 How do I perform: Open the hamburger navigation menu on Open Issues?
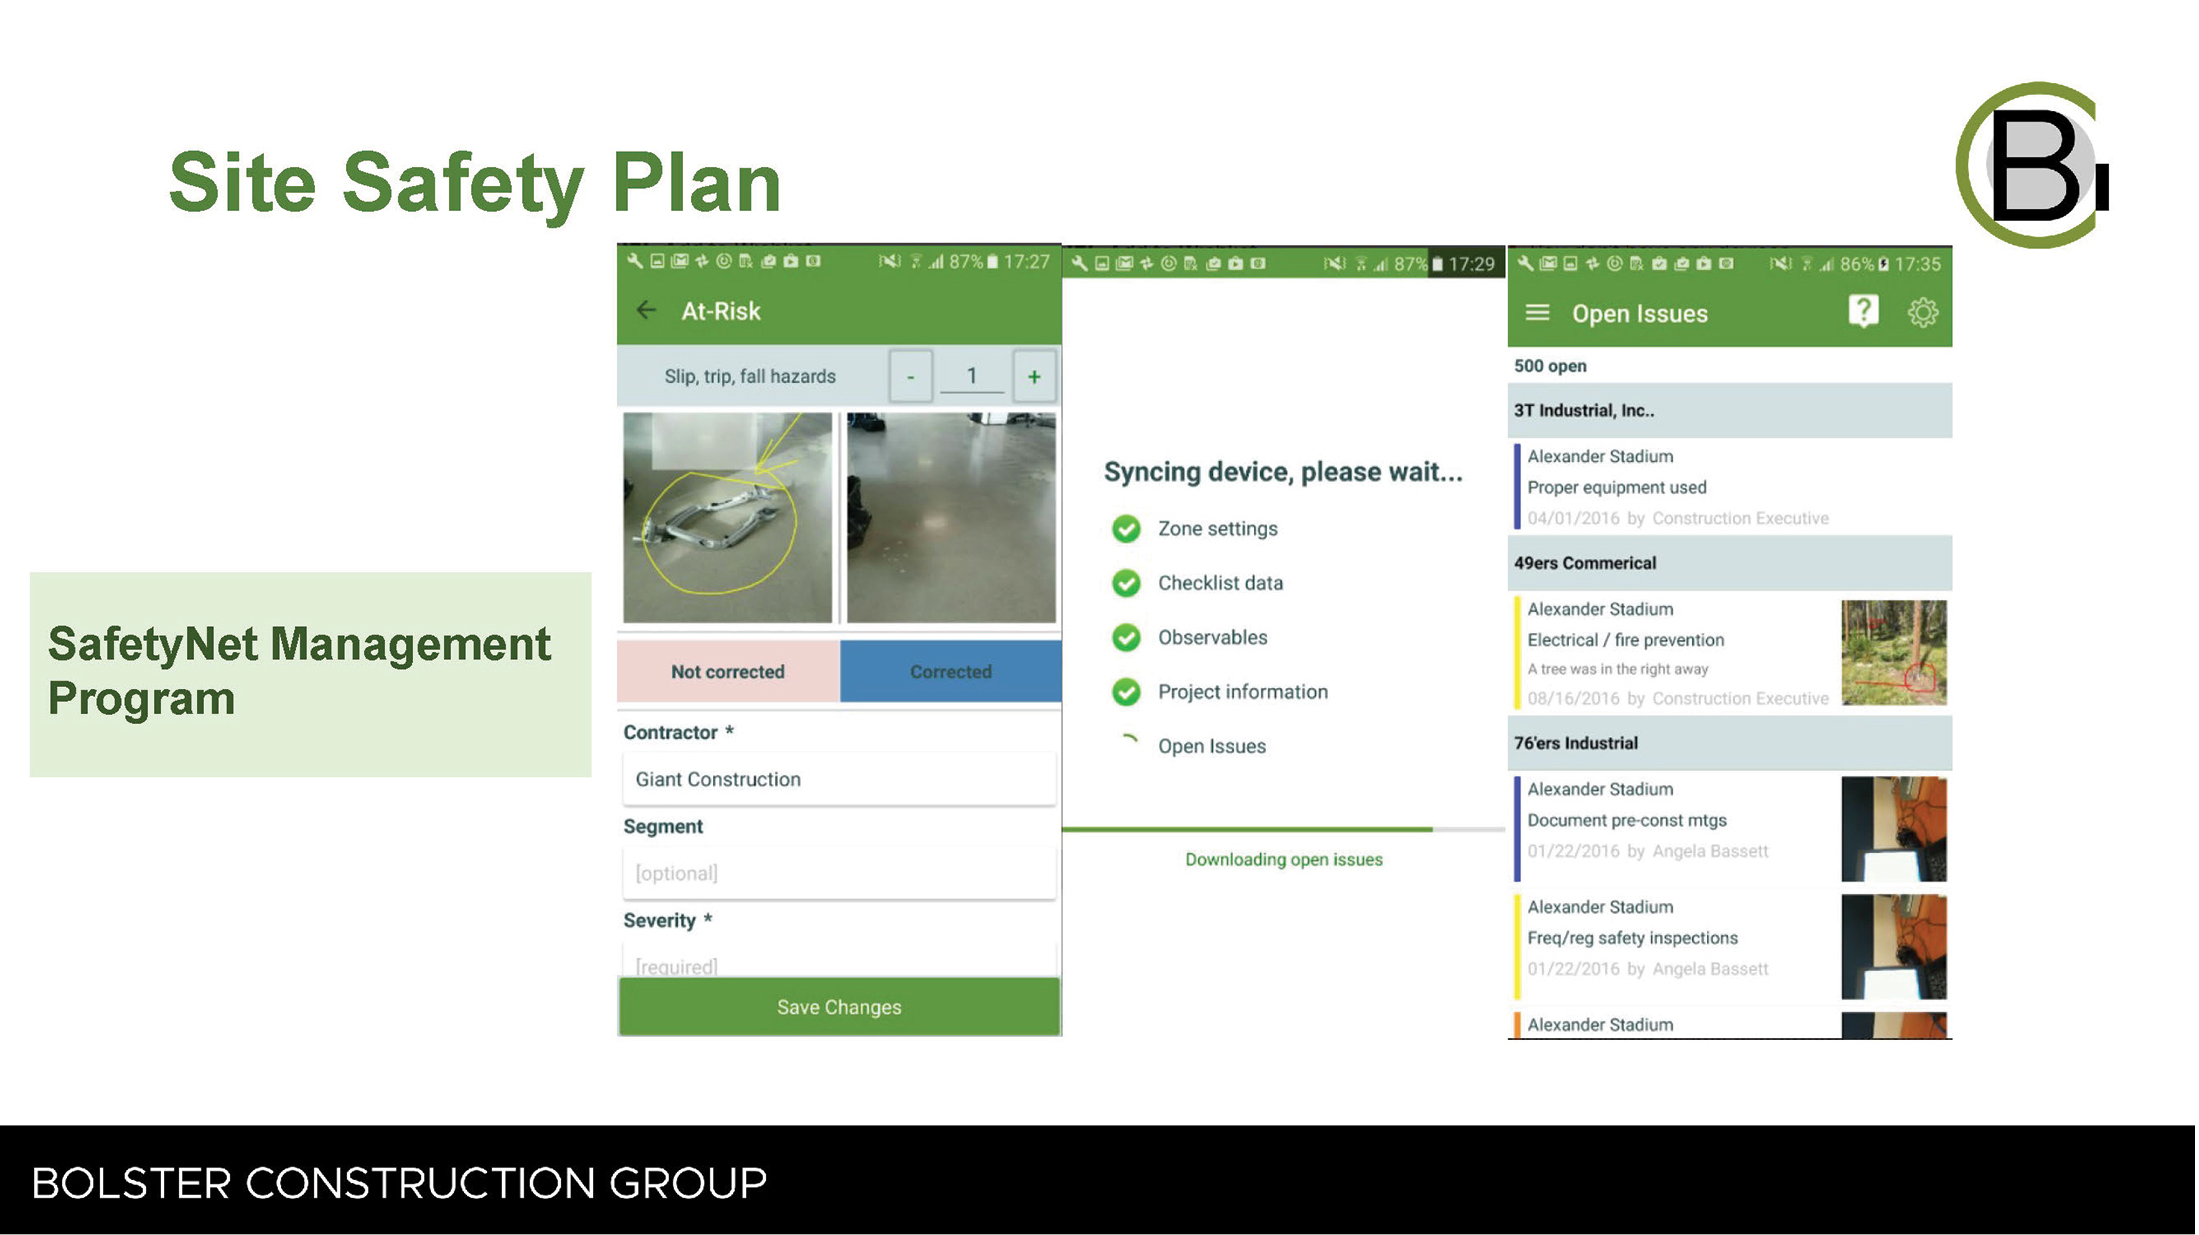click(1537, 312)
